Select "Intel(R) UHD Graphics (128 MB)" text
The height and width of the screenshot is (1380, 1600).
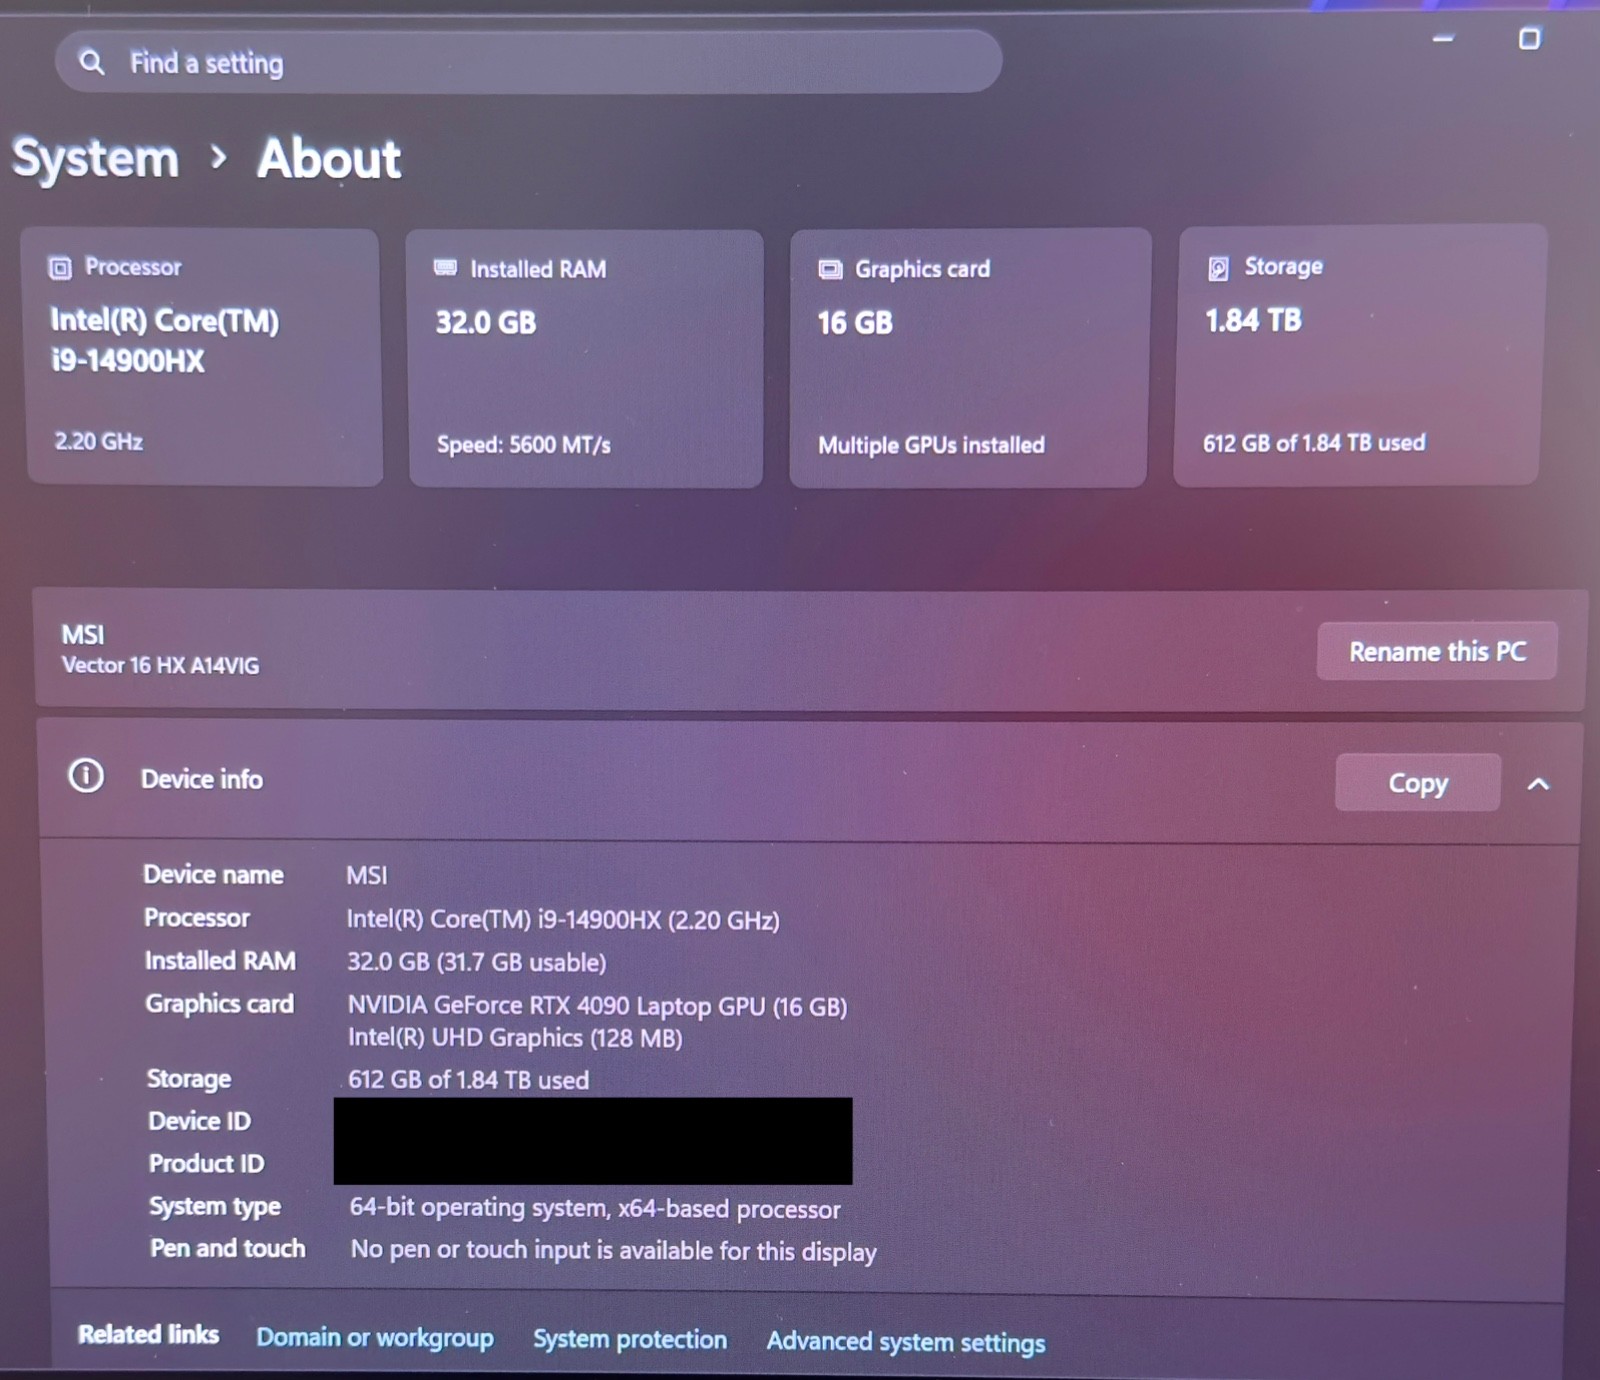tap(515, 1037)
